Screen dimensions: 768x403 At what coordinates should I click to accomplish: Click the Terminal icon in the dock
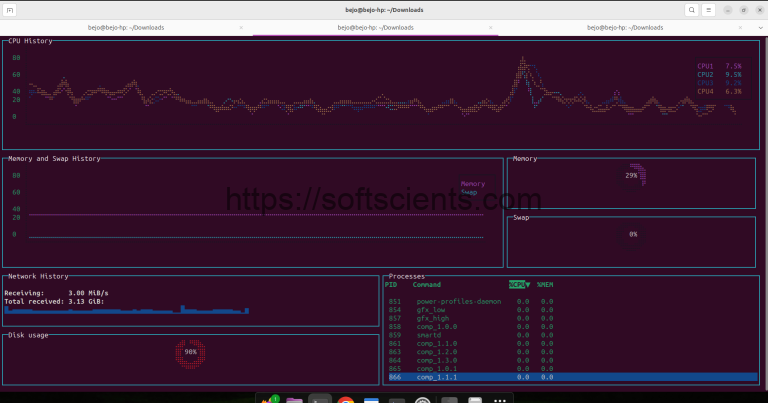(320, 399)
